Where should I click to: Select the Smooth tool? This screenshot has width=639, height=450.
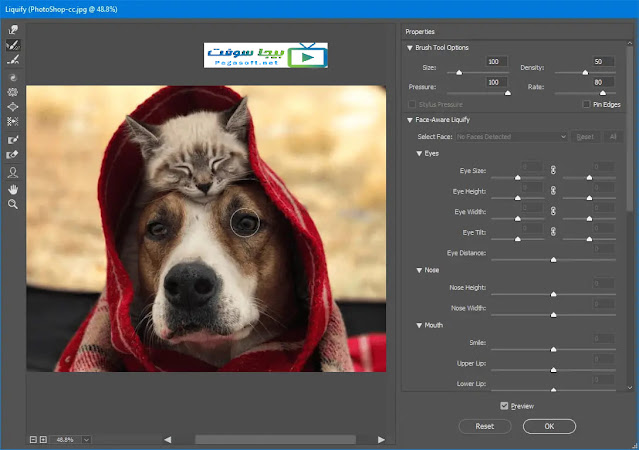[x=13, y=59]
